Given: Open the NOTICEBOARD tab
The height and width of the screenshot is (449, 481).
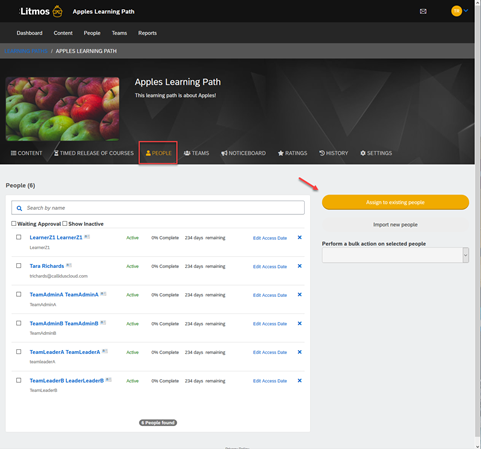Looking at the screenshot, I should pos(243,153).
